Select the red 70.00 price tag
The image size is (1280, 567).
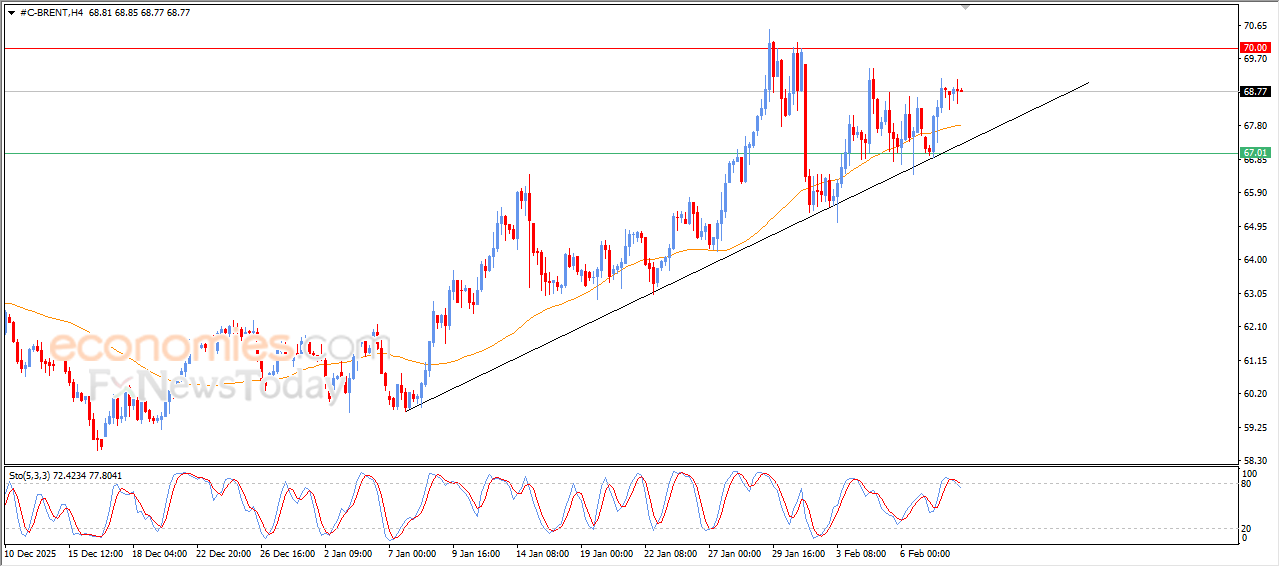(x=1254, y=48)
